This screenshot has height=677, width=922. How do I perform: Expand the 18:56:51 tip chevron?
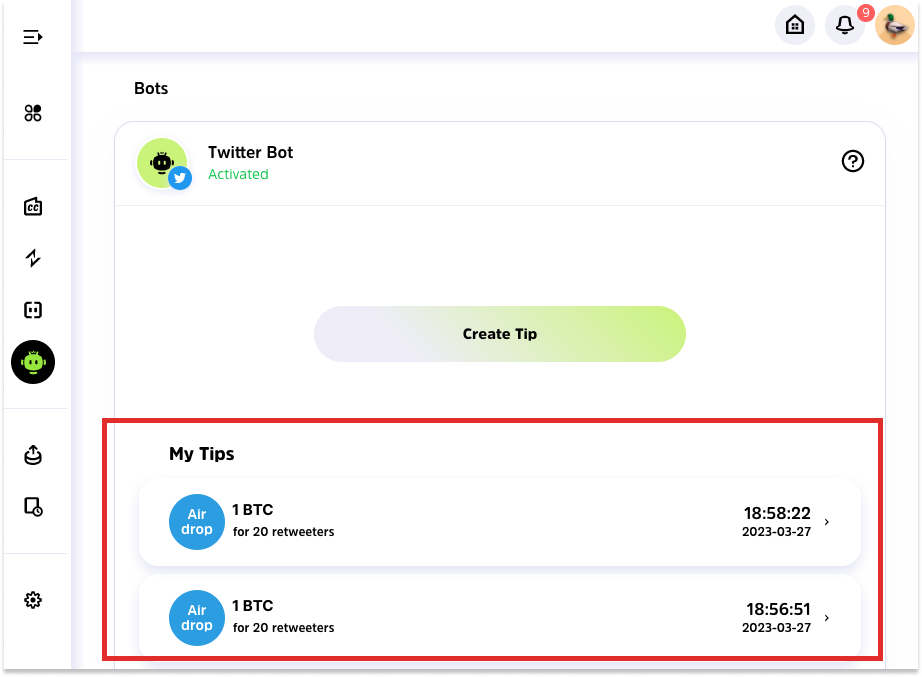(x=826, y=618)
